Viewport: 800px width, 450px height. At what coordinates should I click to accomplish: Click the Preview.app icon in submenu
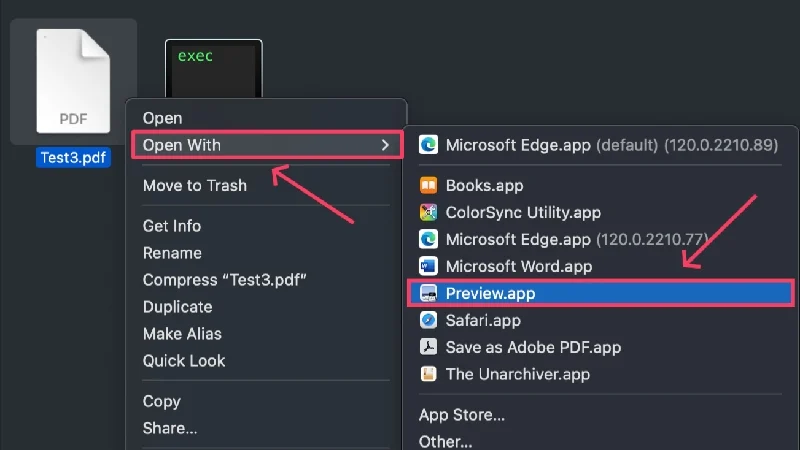[x=428, y=293]
